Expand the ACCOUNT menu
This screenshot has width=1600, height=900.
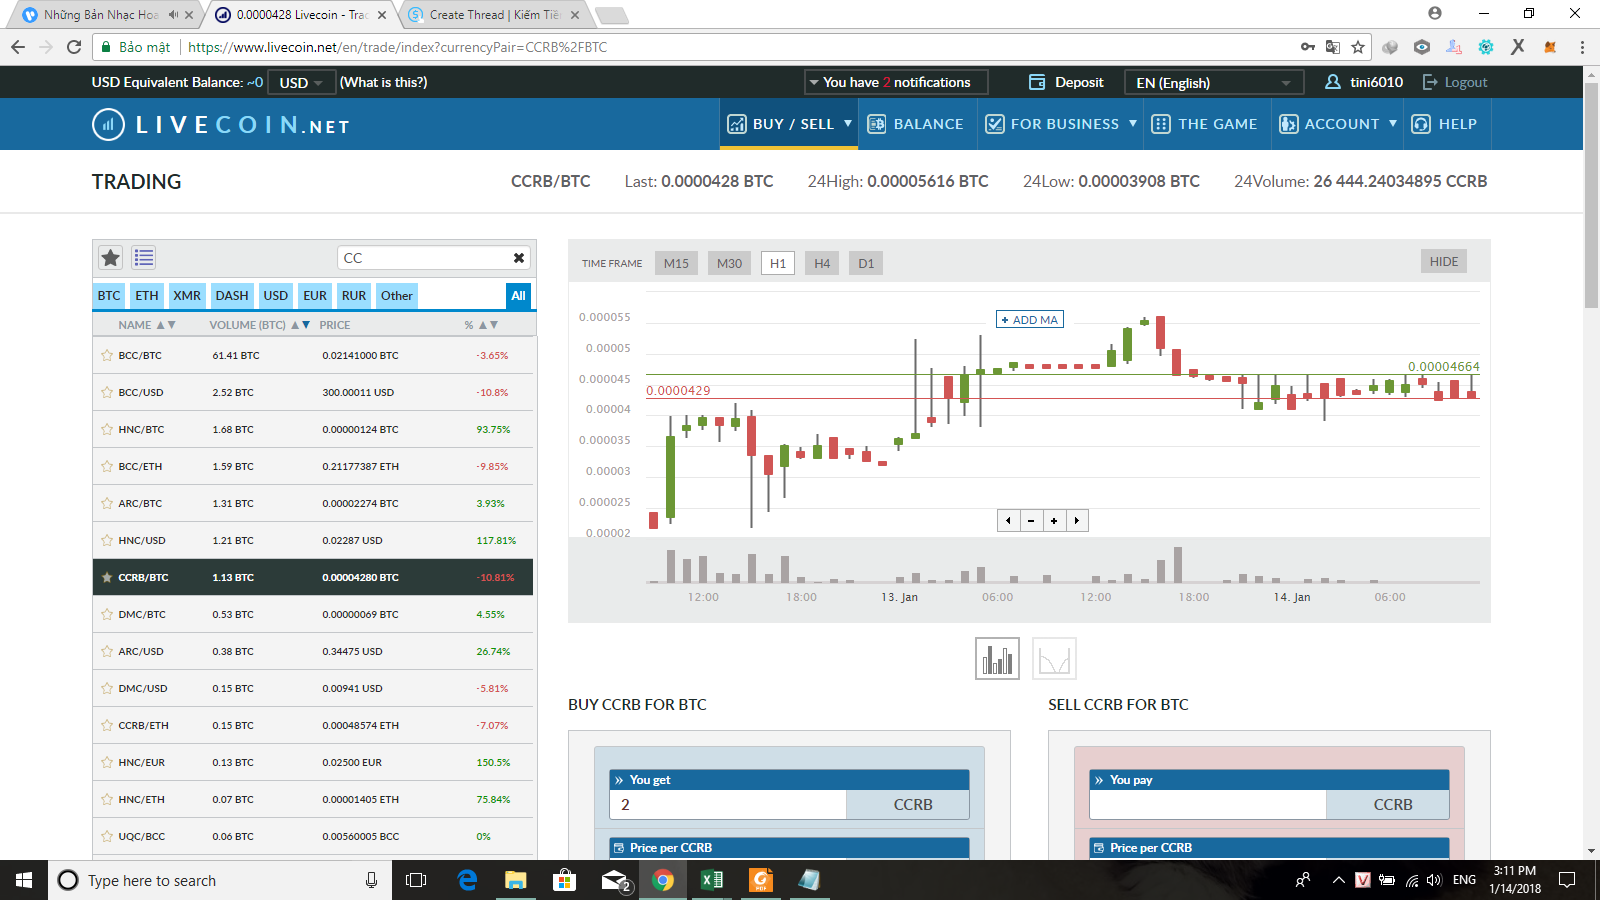pyautogui.click(x=1338, y=124)
